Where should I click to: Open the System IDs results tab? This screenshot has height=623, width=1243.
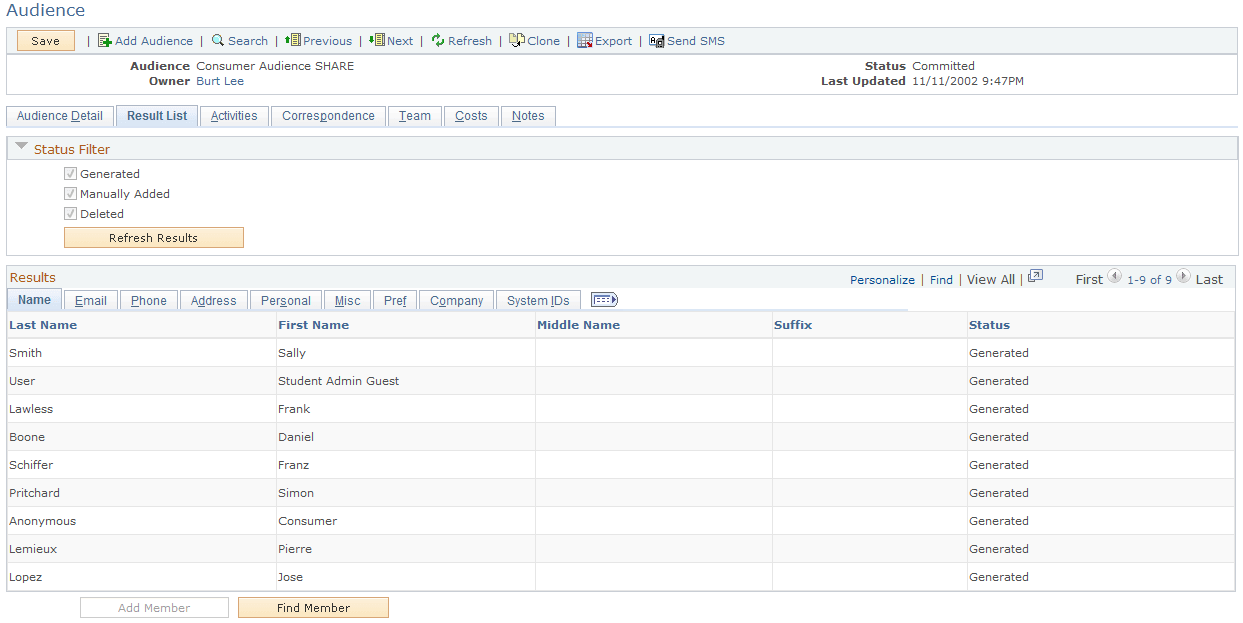pyautogui.click(x=537, y=300)
